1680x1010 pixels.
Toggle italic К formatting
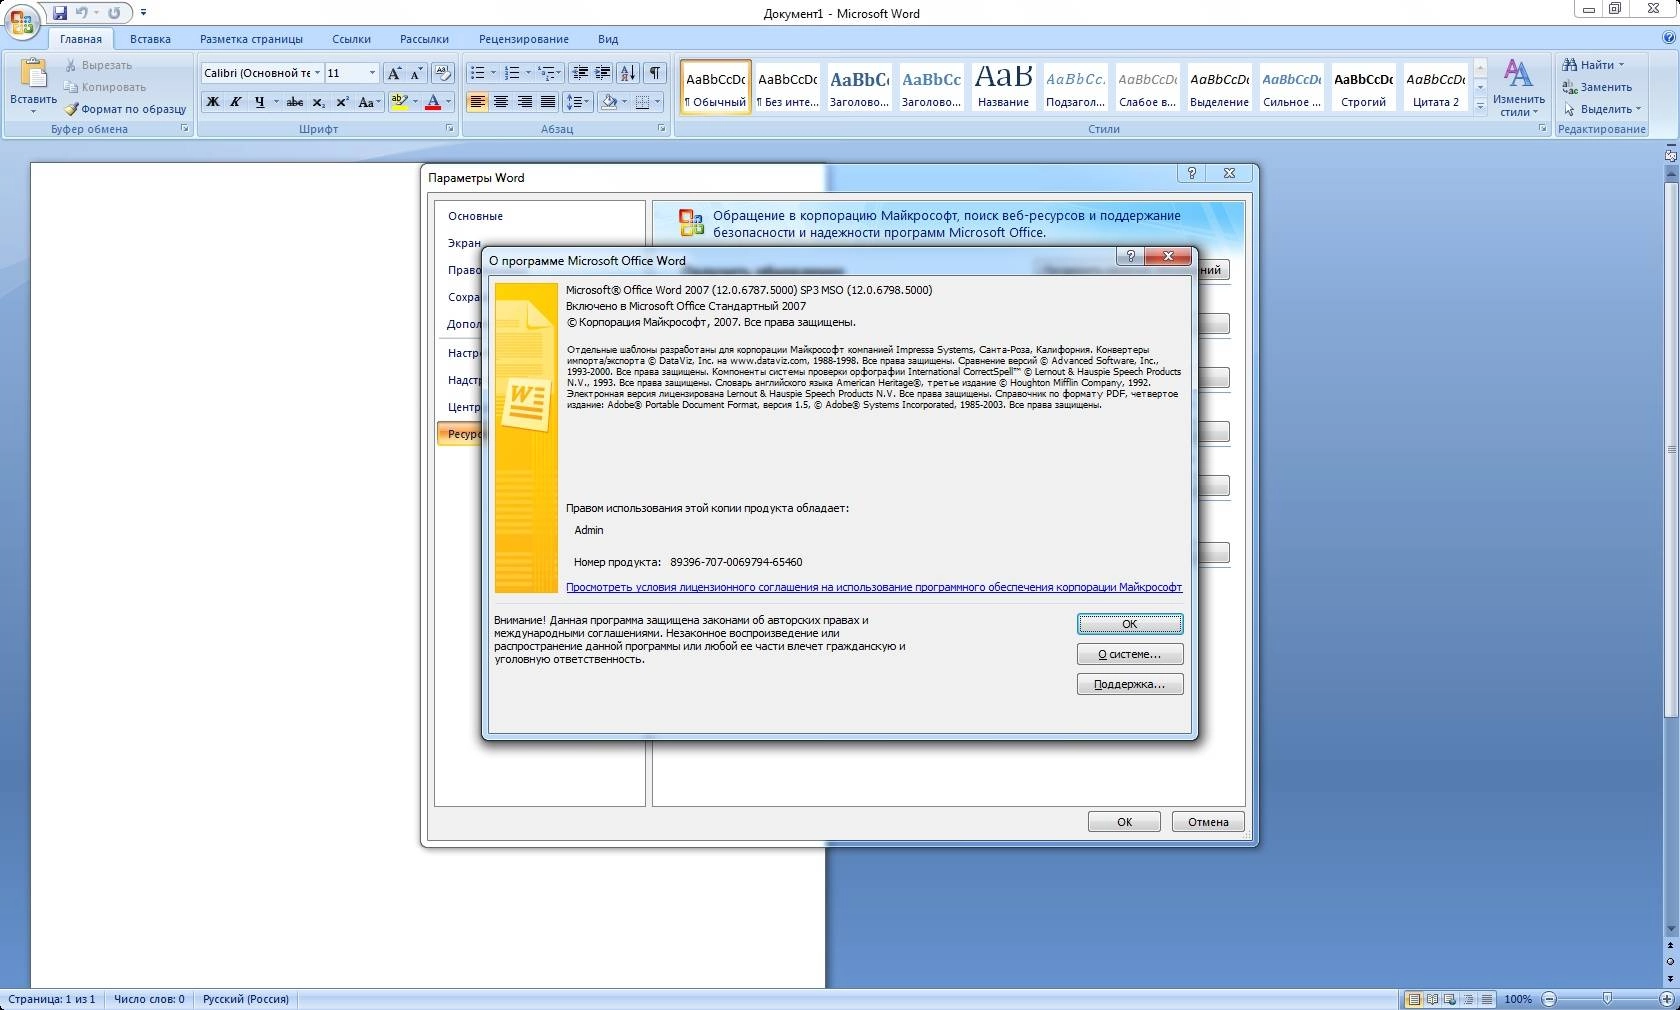pyautogui.click(x=235, y=102)
